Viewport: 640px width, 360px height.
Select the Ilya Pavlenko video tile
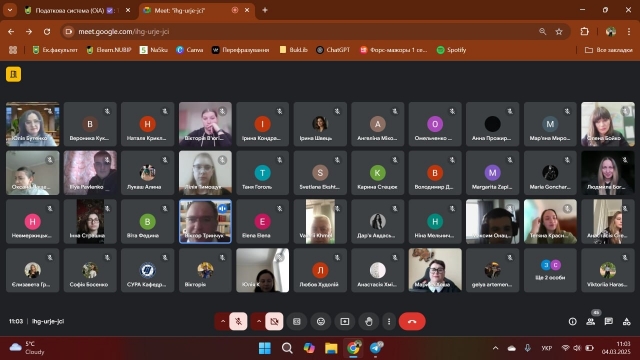90,173
